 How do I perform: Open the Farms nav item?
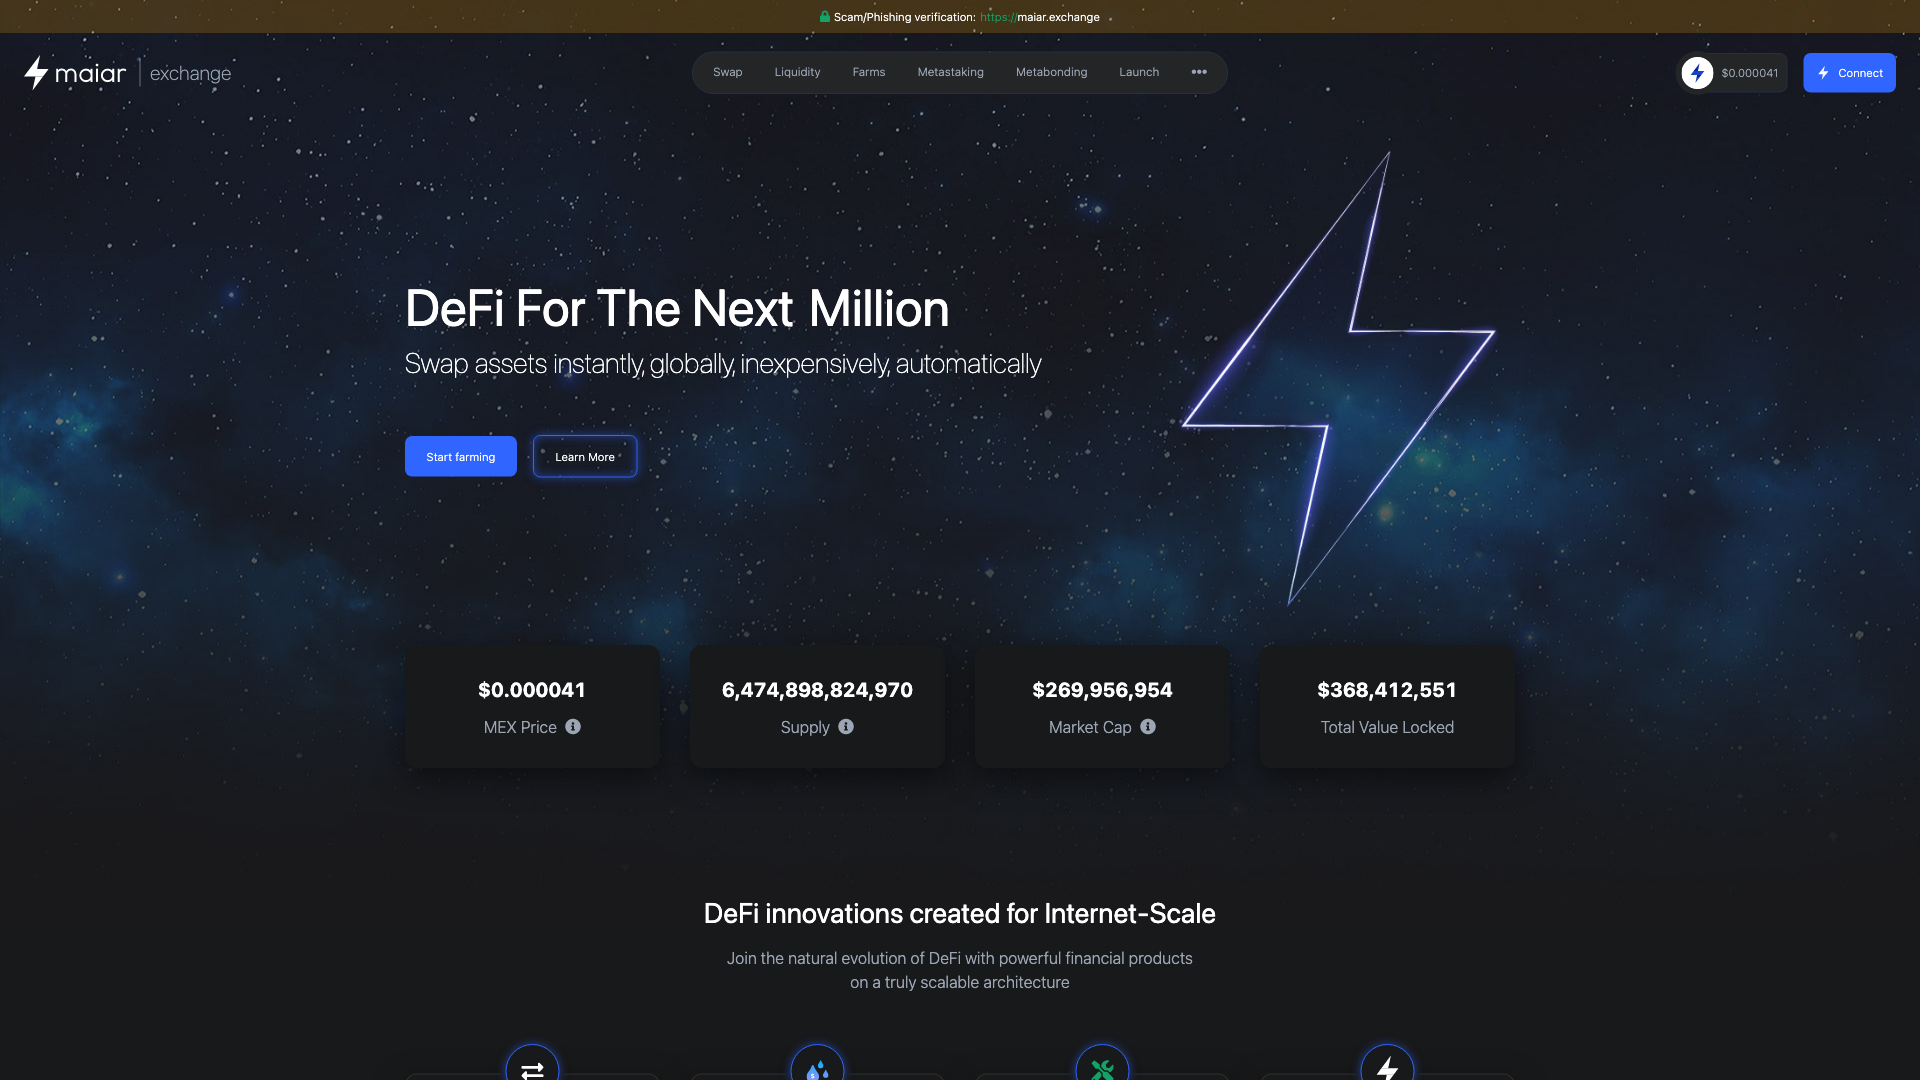pos(869,72)
